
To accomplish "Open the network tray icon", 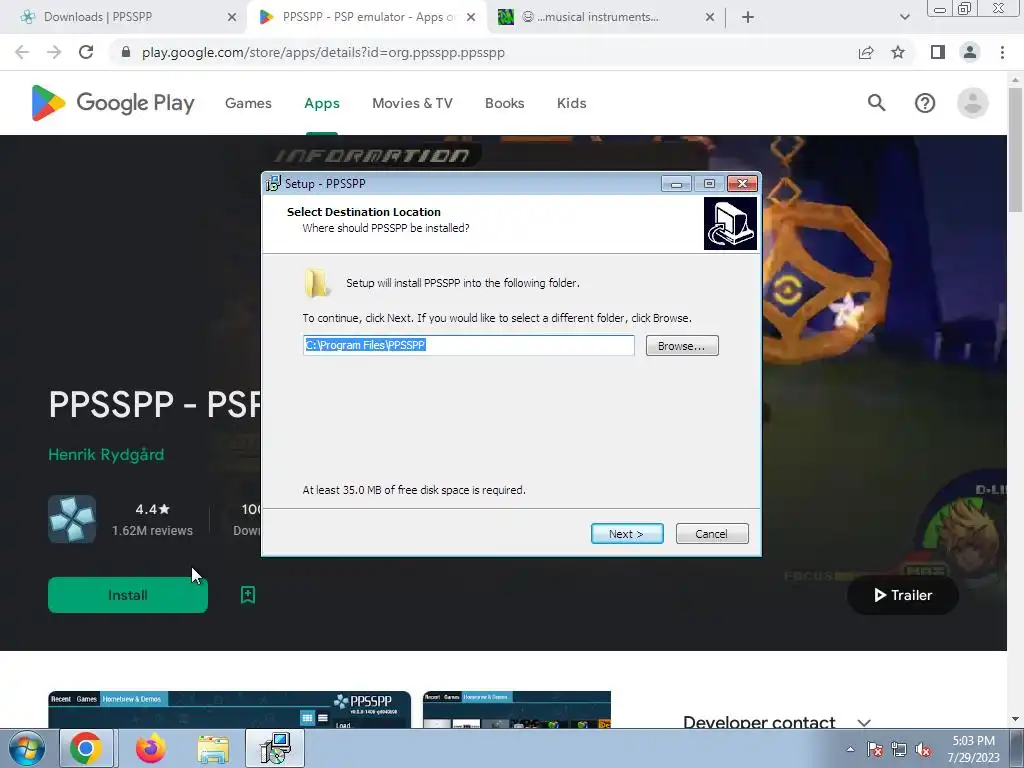I will (x=899, y=750).
